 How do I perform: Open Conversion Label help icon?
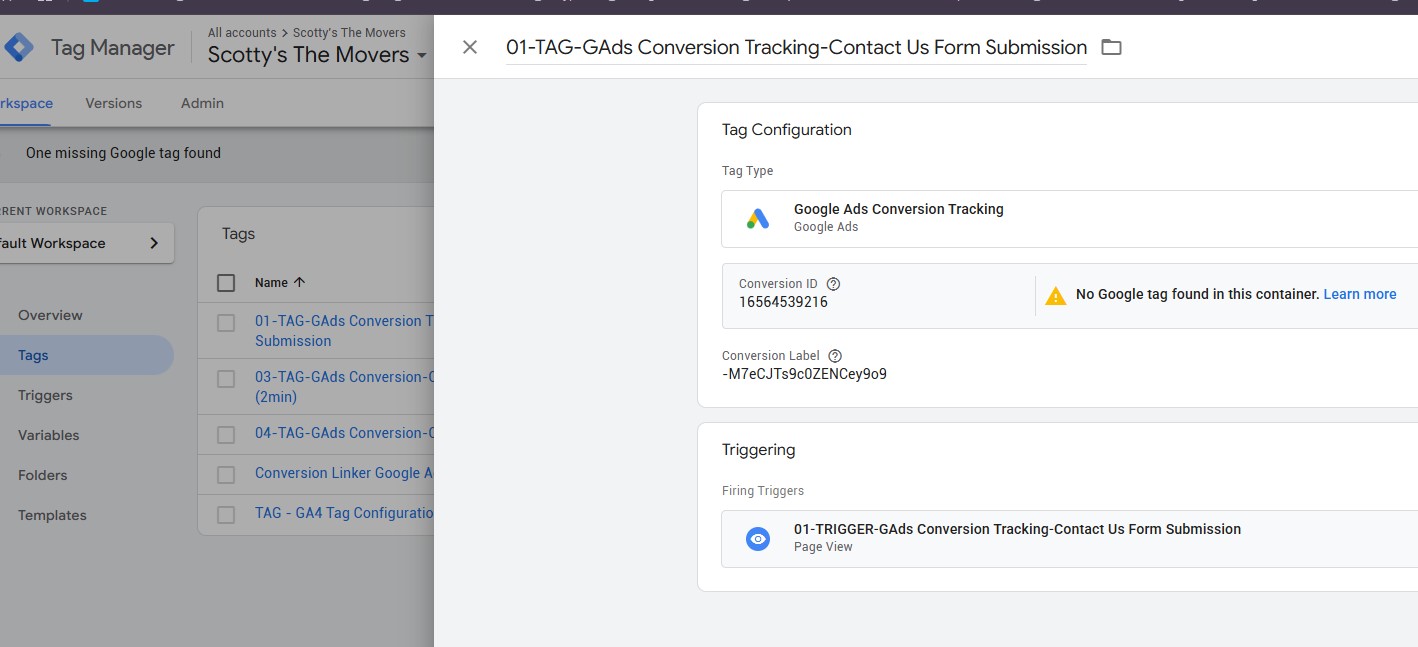(x=835, y=356)
